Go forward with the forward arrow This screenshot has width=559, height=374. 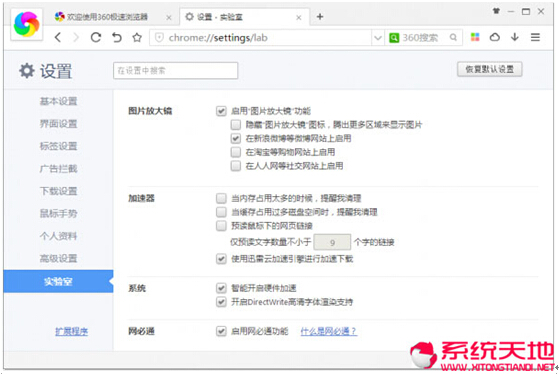point(76,37)
